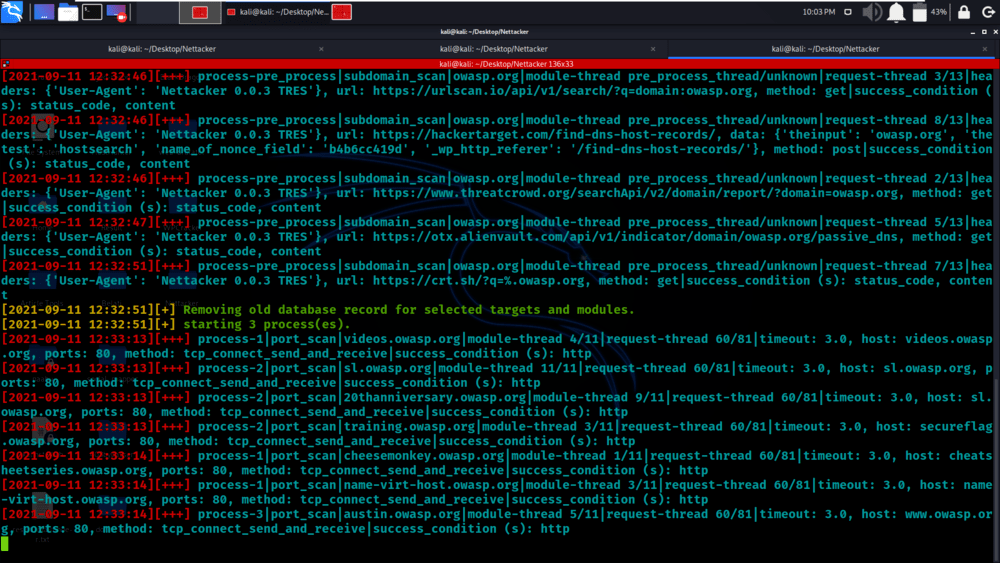Close the third terminal tab

985,49
